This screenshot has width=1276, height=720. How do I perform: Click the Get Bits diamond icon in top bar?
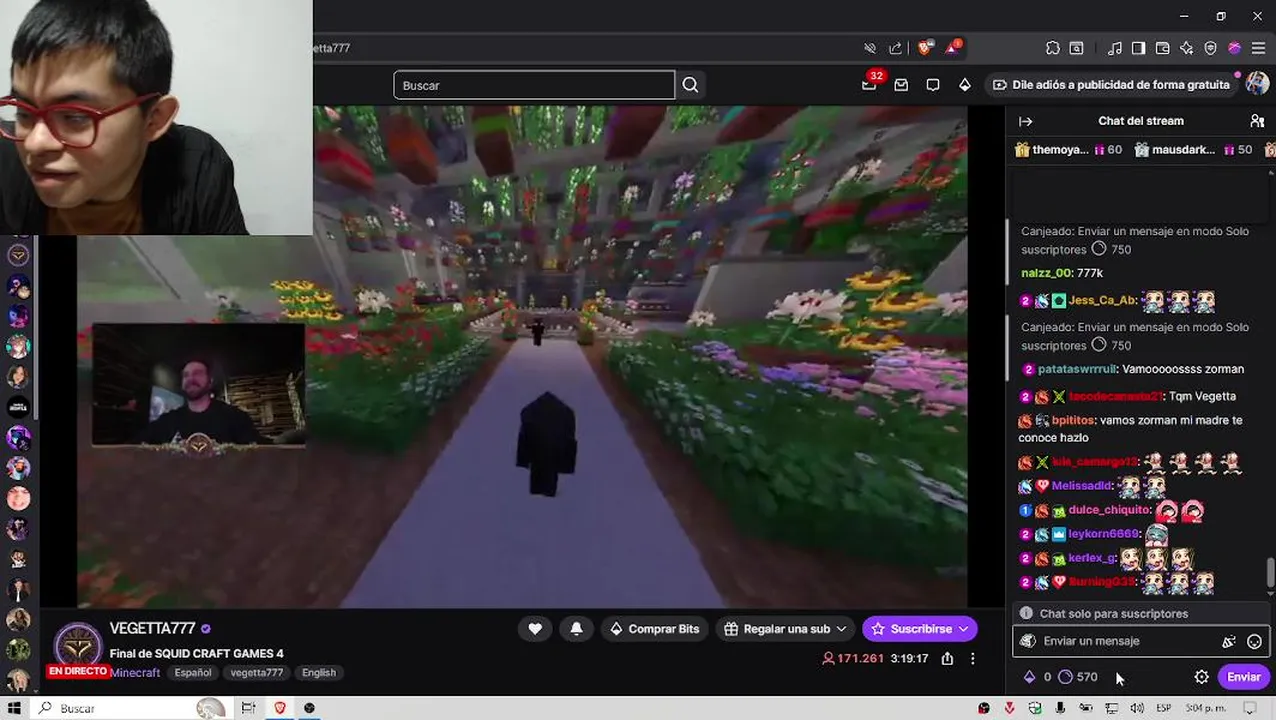pos(964,85)
